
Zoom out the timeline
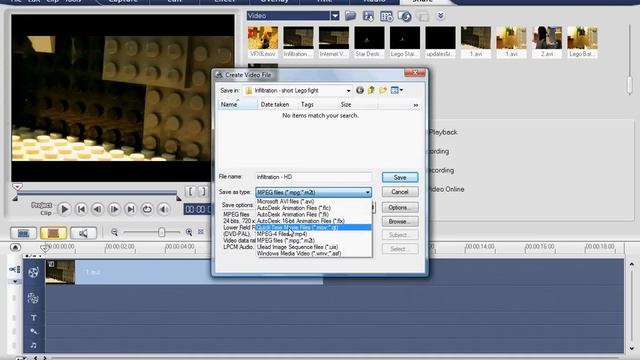point(115,232)
